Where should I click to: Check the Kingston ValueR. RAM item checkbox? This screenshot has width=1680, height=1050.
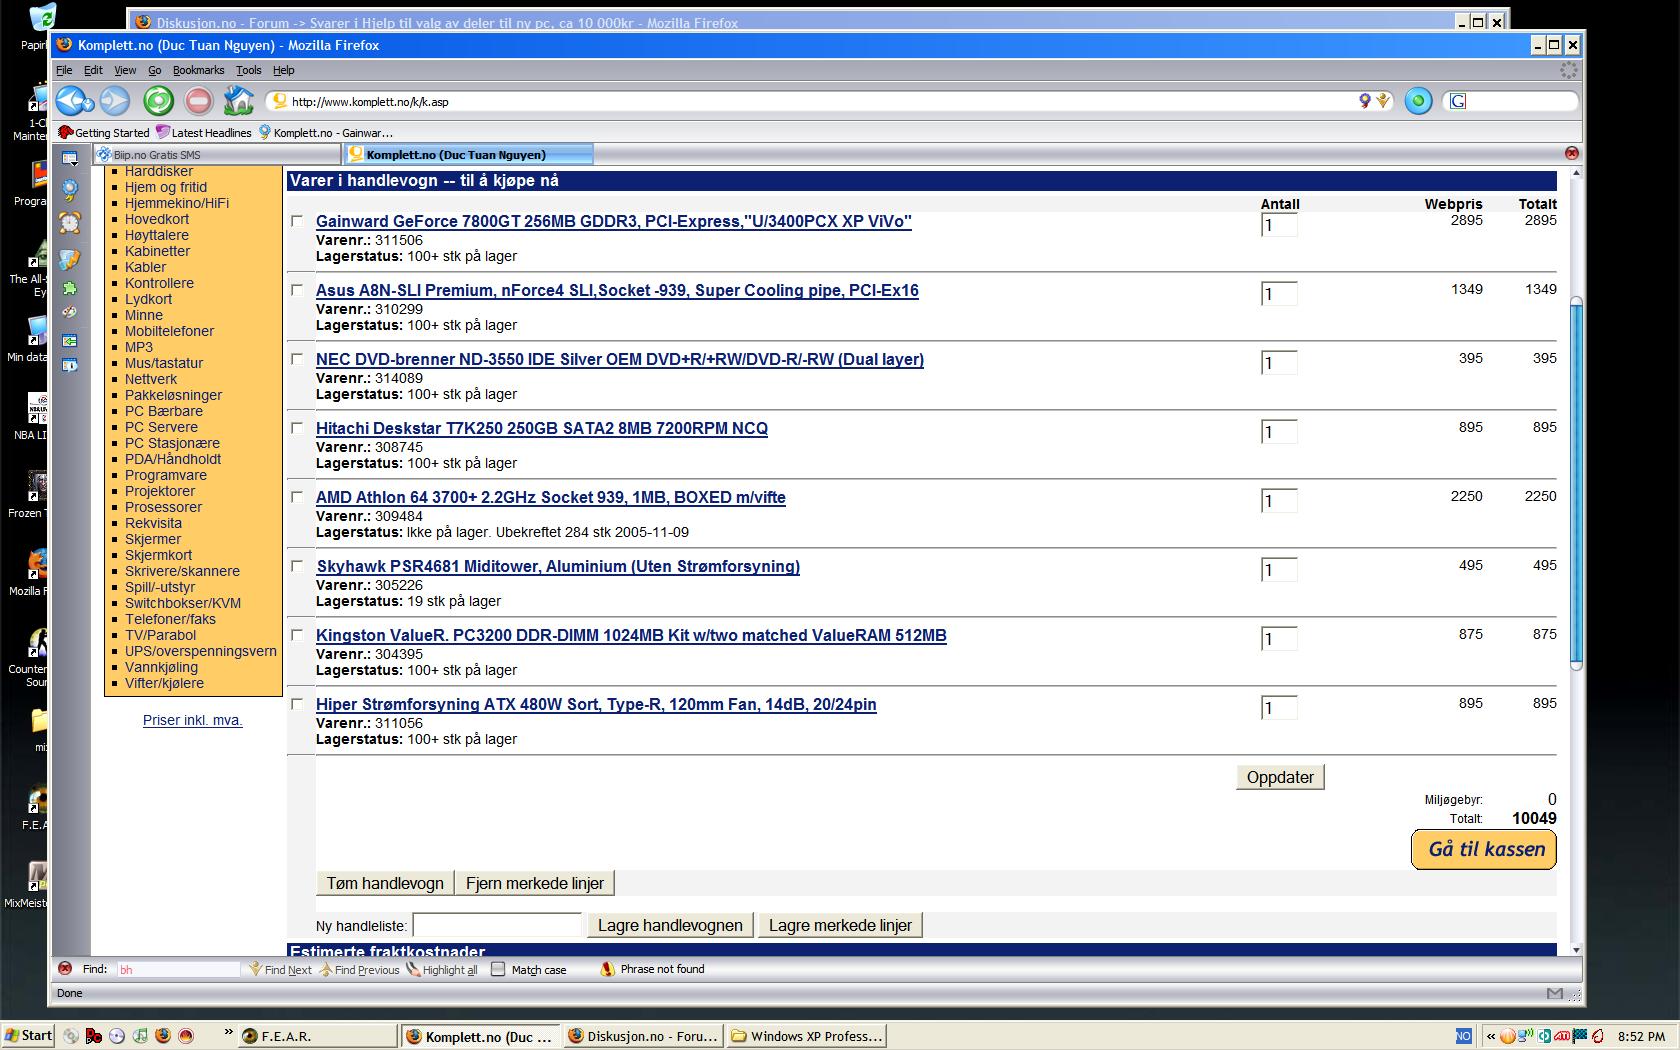297,635
